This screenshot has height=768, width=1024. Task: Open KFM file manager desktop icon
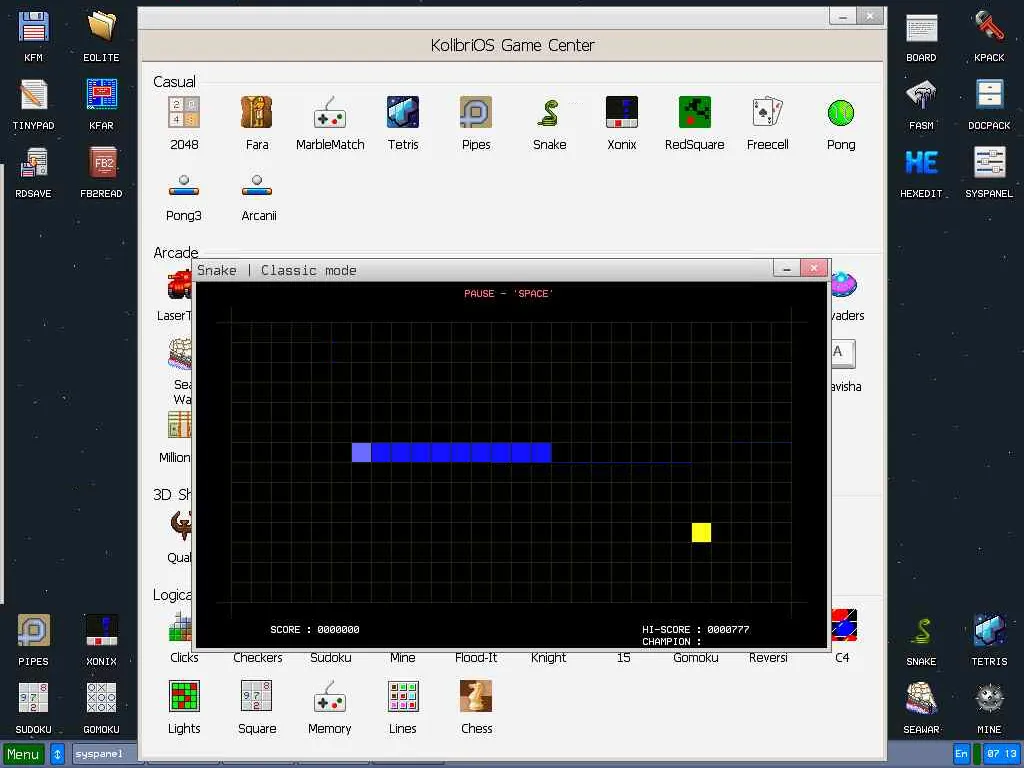coord(33,28)
